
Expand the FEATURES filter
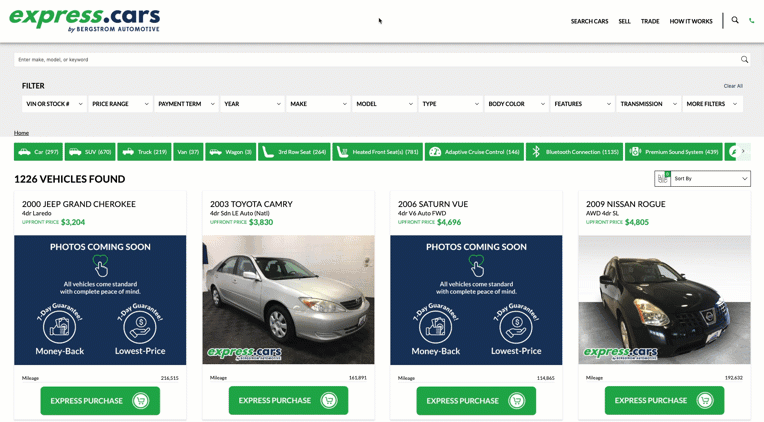click(582, 104)
